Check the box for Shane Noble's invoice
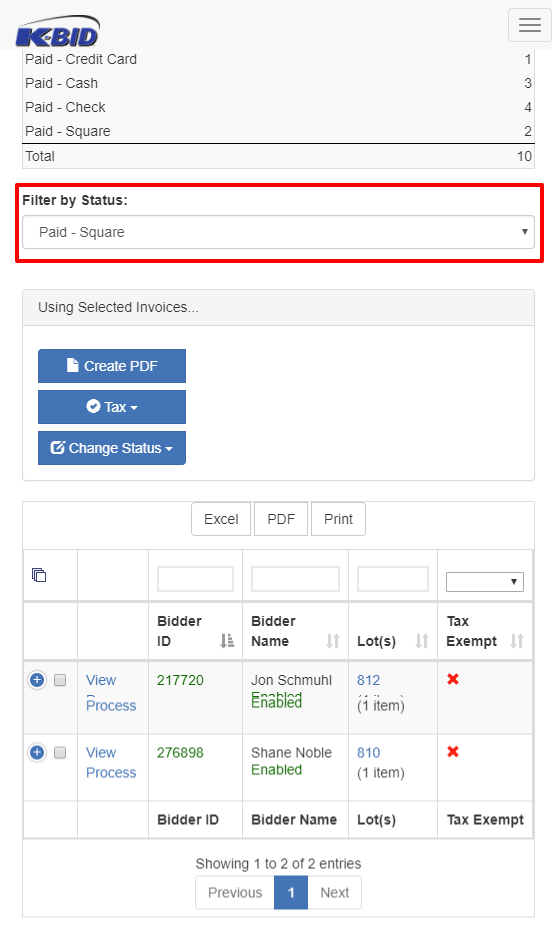The height and width of the screenshot is (928, 552). click(x=60, y=752)
